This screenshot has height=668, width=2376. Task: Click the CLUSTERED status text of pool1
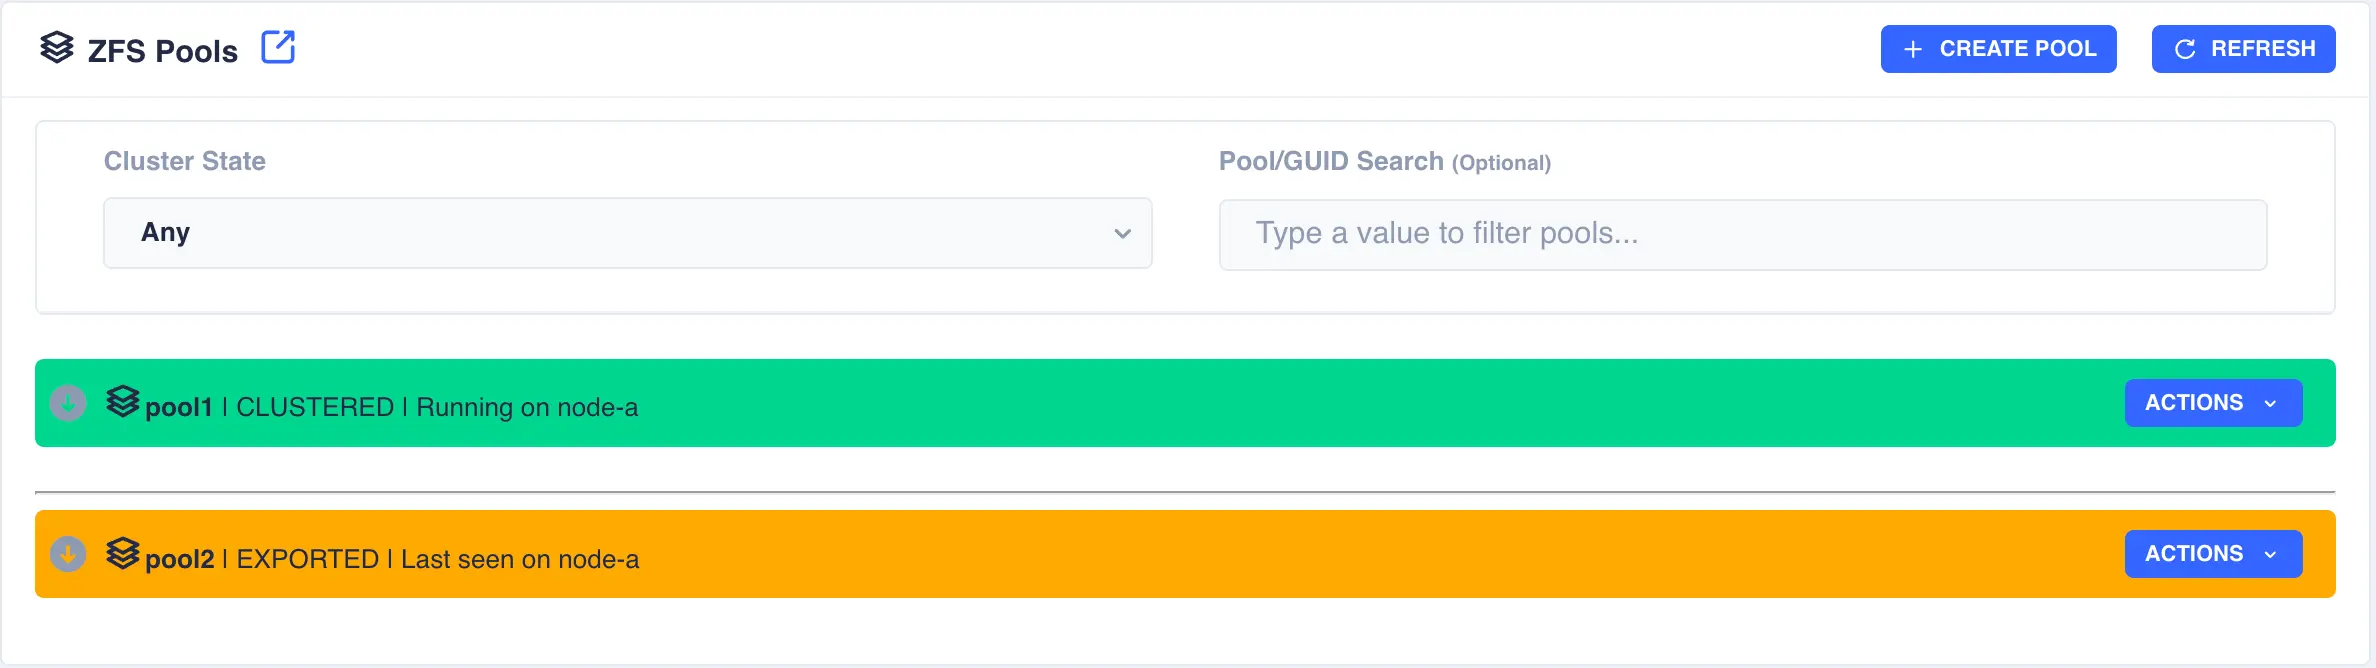(x=315, y=407)
